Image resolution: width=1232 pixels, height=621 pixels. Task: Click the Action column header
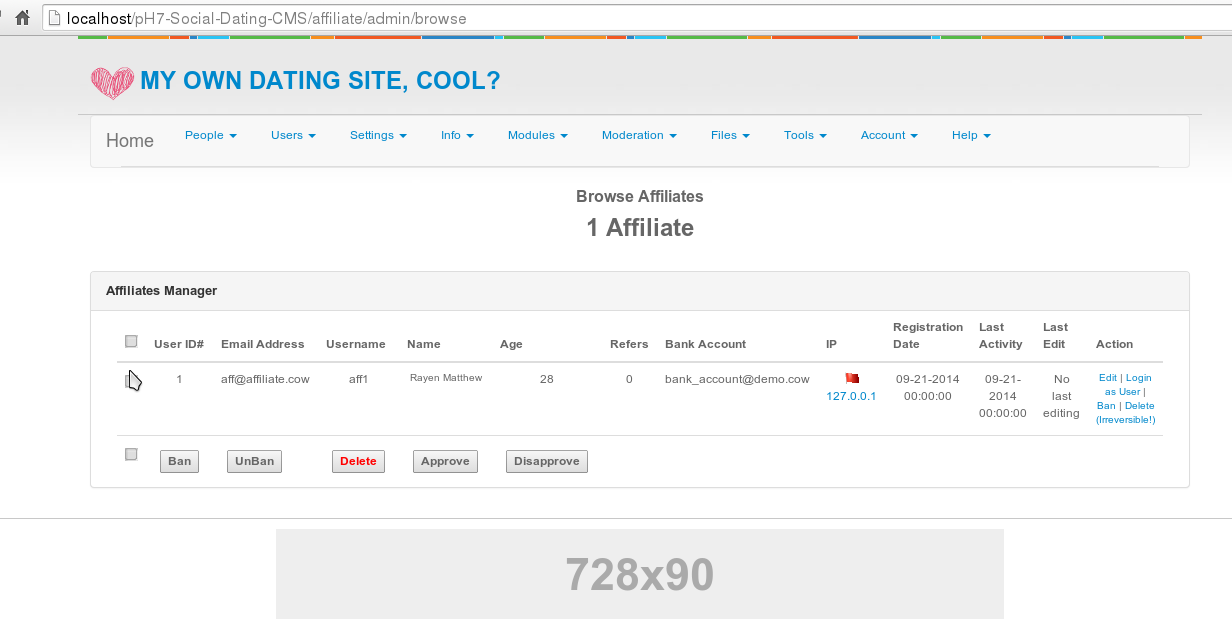tap(1114, 344)
